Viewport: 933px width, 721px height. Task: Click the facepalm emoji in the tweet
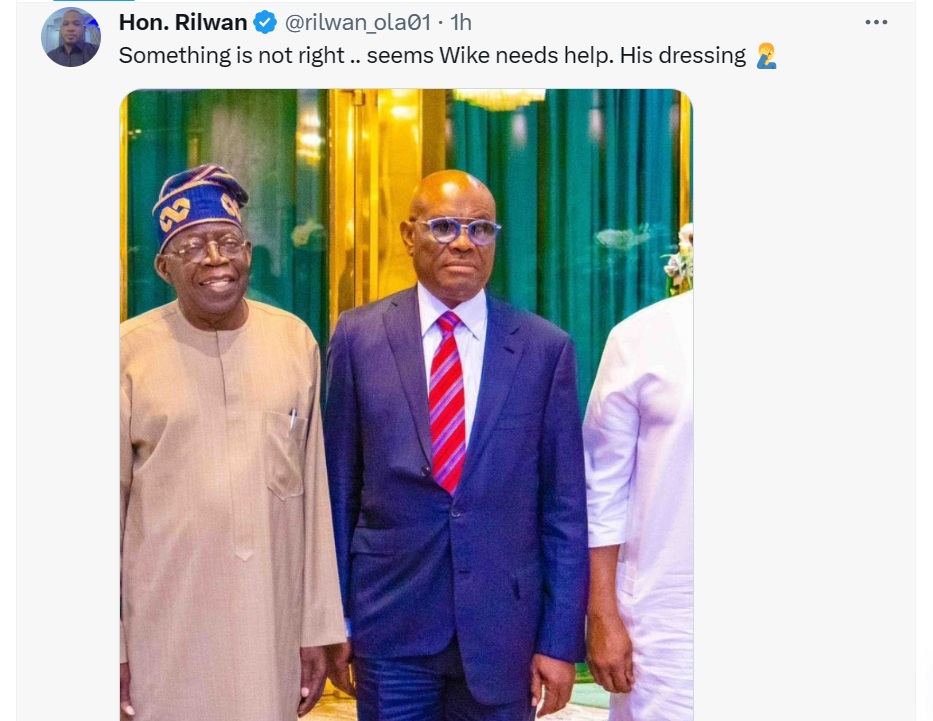[x=766, y=56]
